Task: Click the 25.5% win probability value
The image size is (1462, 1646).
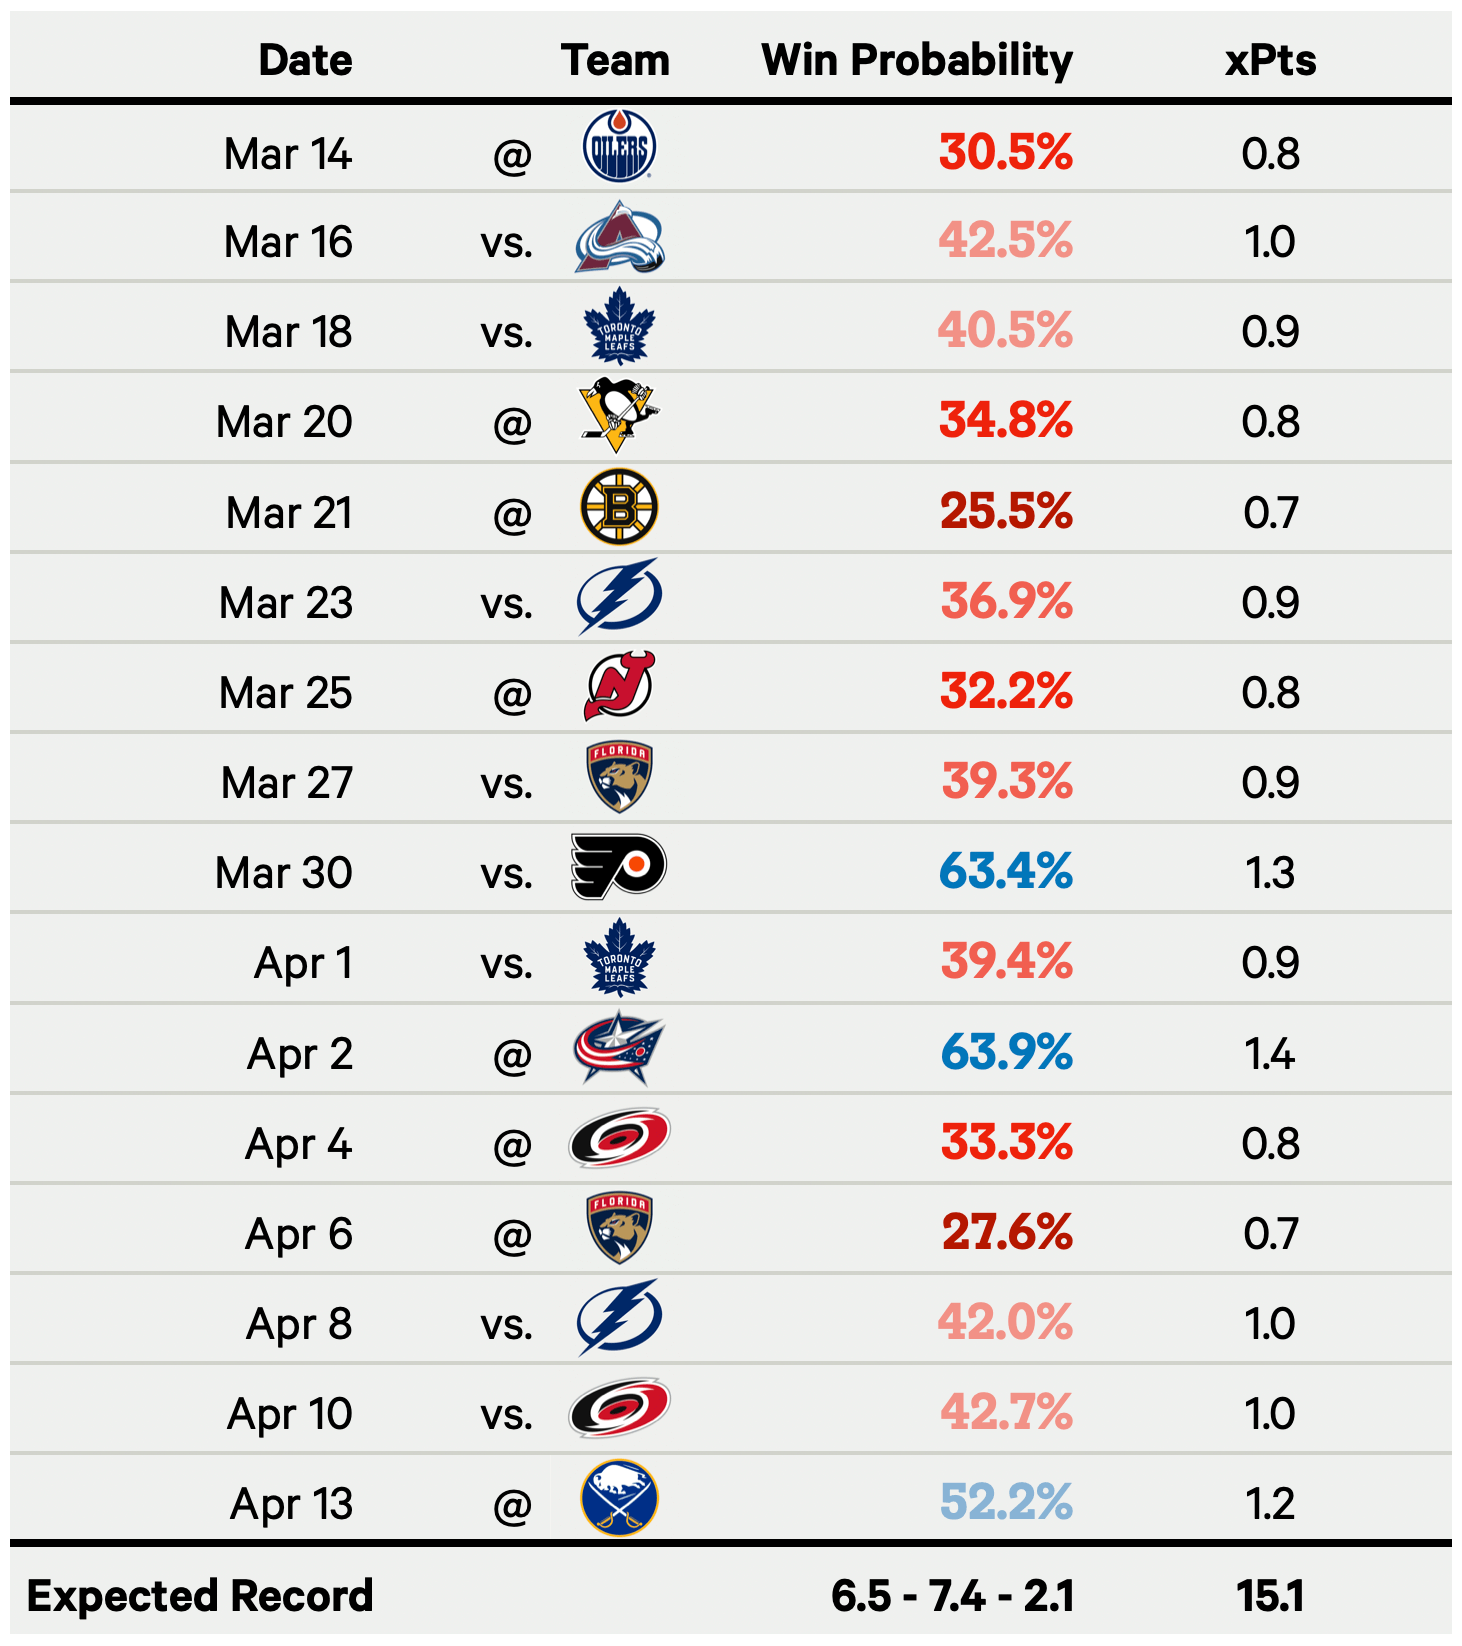Action: (1005, 511)
